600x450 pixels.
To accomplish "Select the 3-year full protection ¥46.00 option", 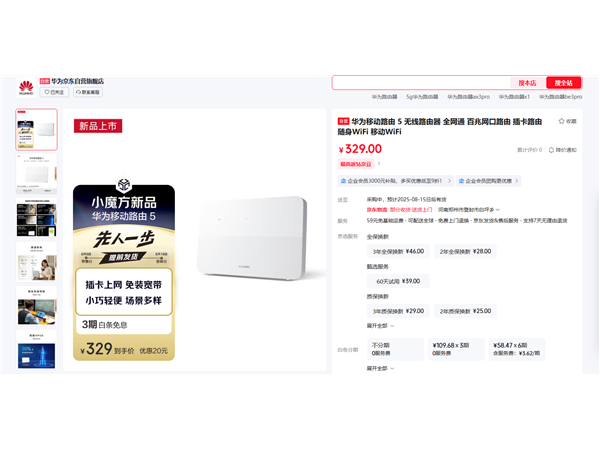I will click(x=398, y=251).
